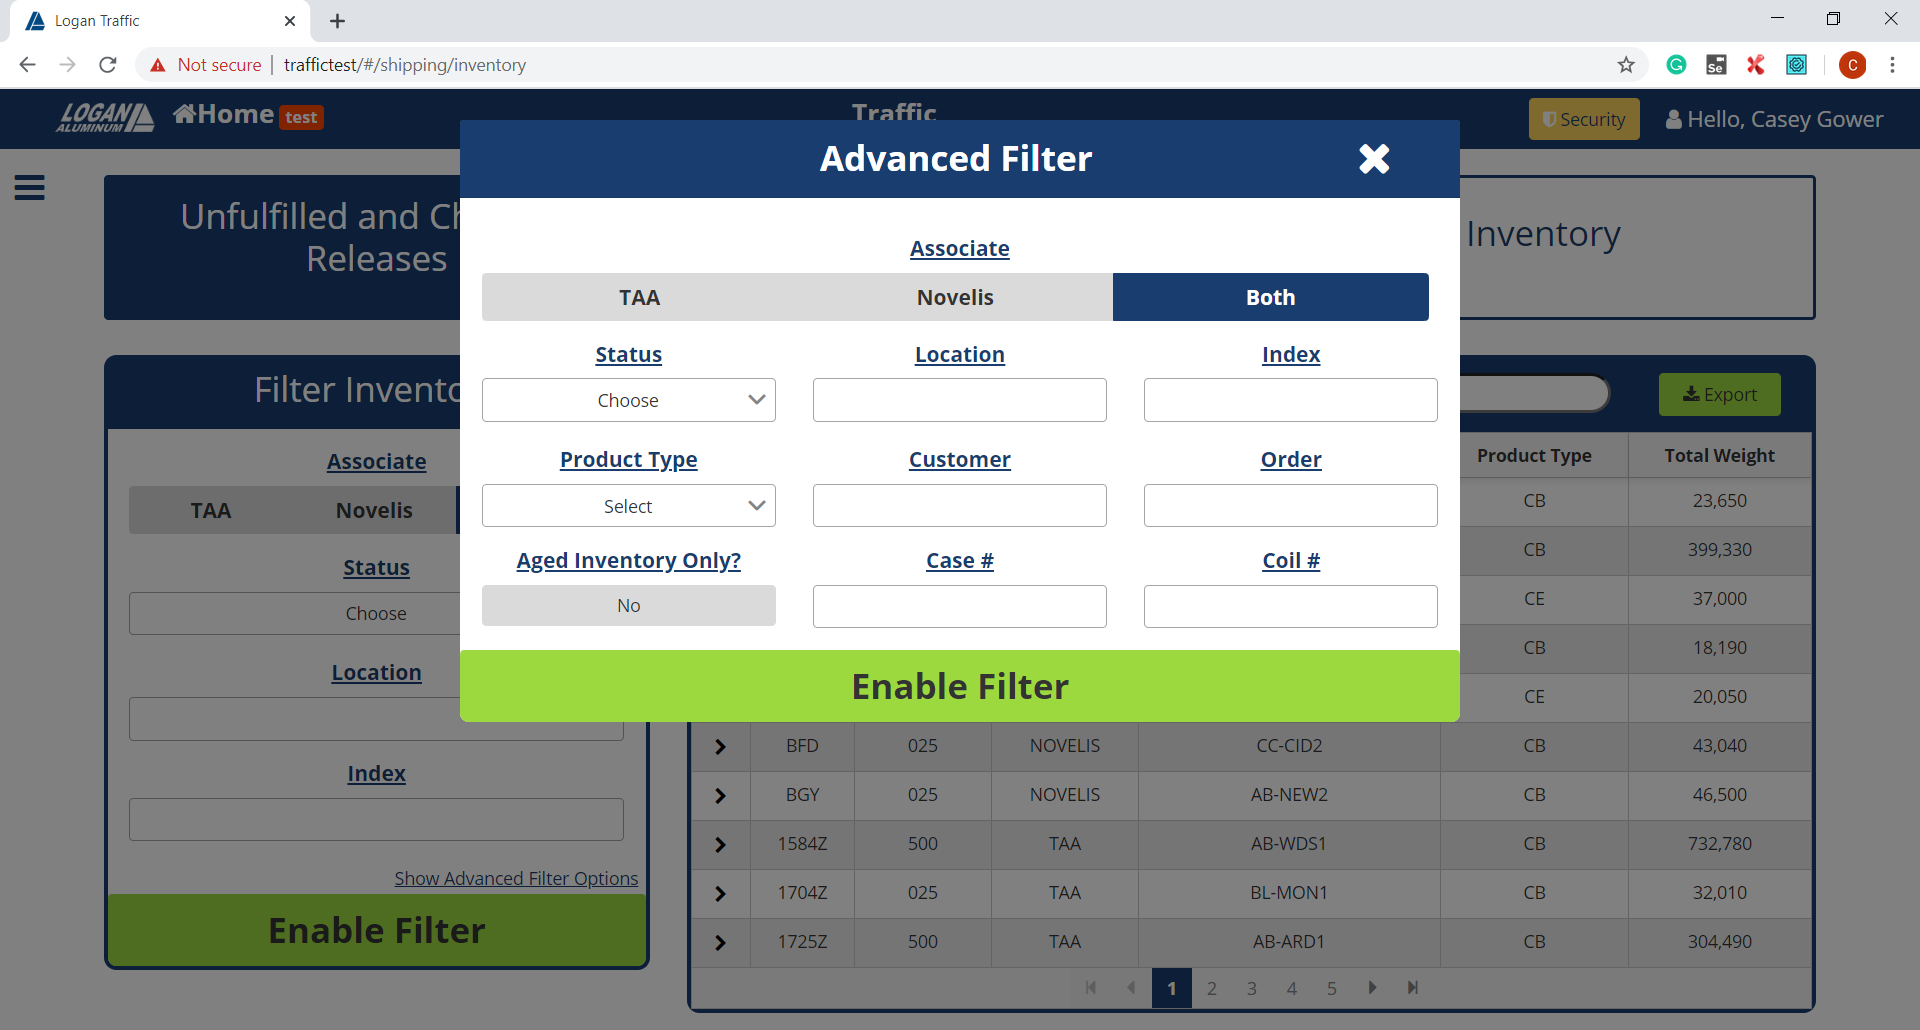Viewport: 1920px width, 1030px height.
Task: Click the Logan Aluminum logo
Action: click(105, 117)
